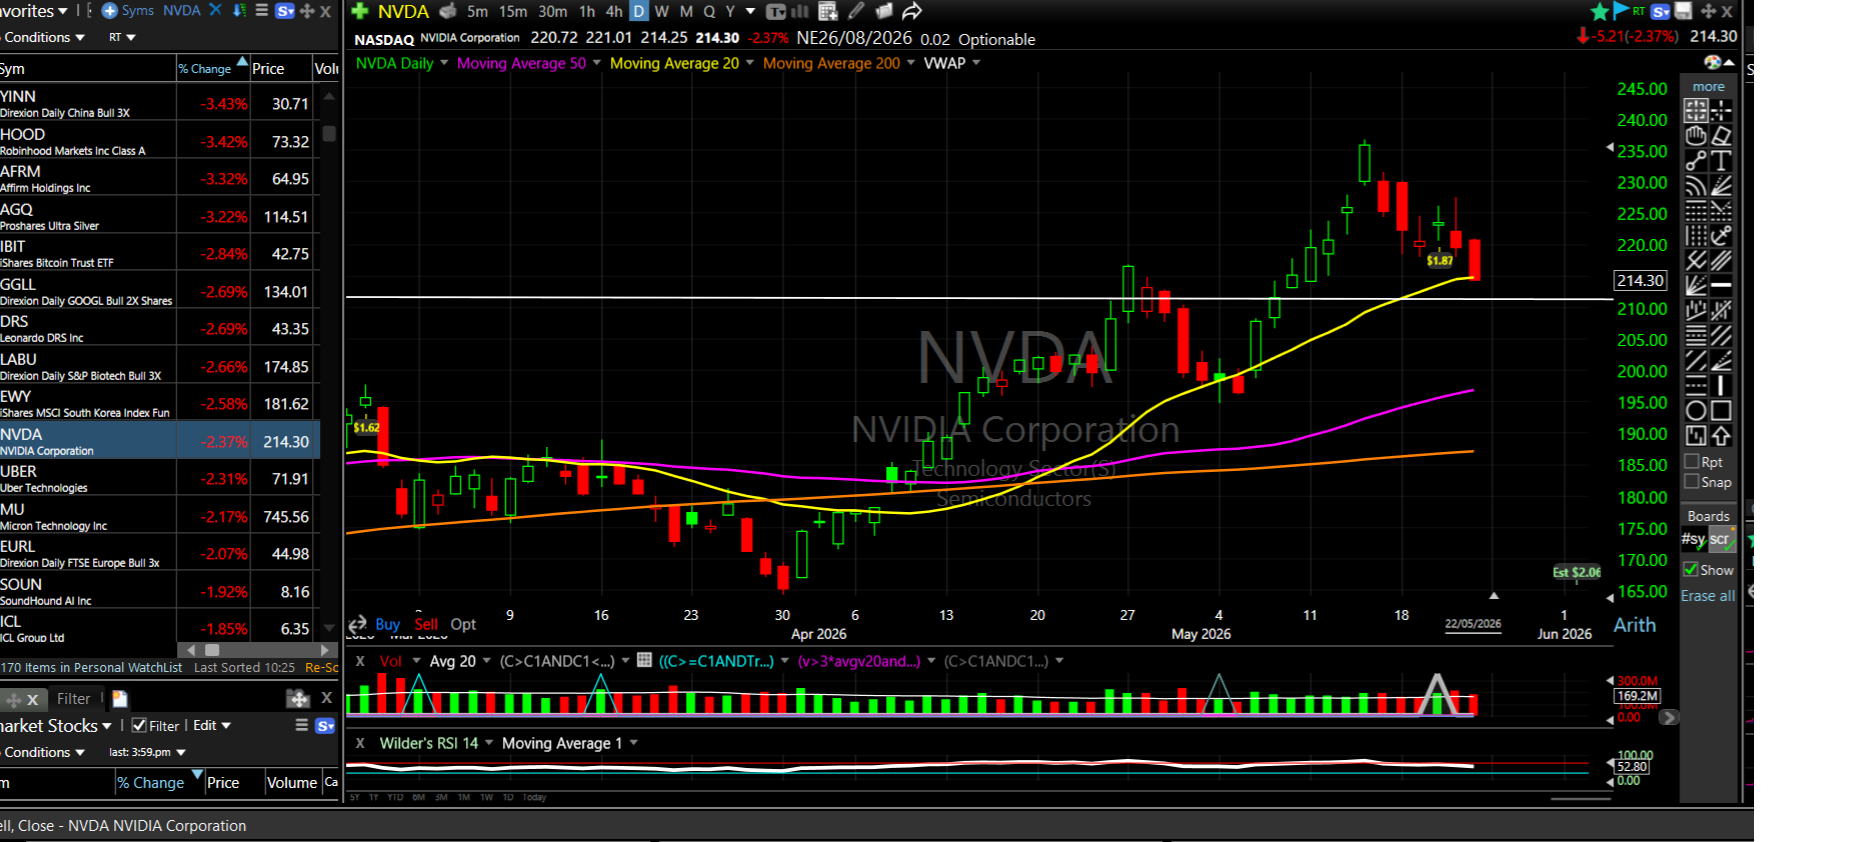Click the Buy button
Screen dimensions: 1853x842
point(387,624)
